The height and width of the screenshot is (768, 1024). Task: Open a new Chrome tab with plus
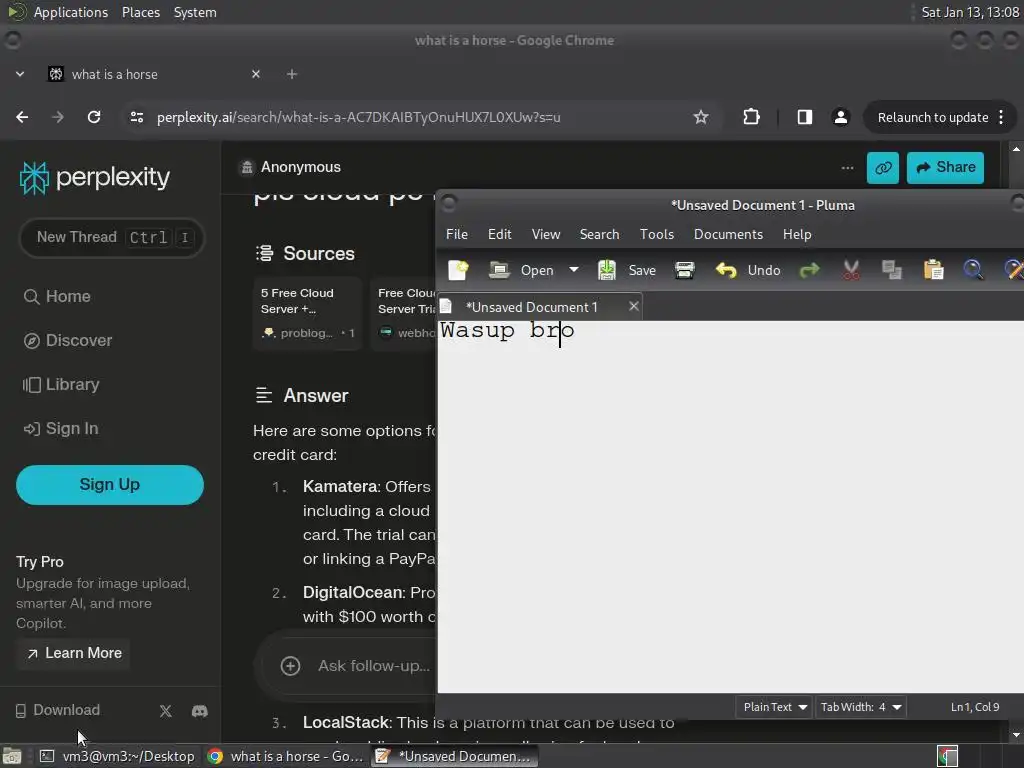tap(292, 74)
